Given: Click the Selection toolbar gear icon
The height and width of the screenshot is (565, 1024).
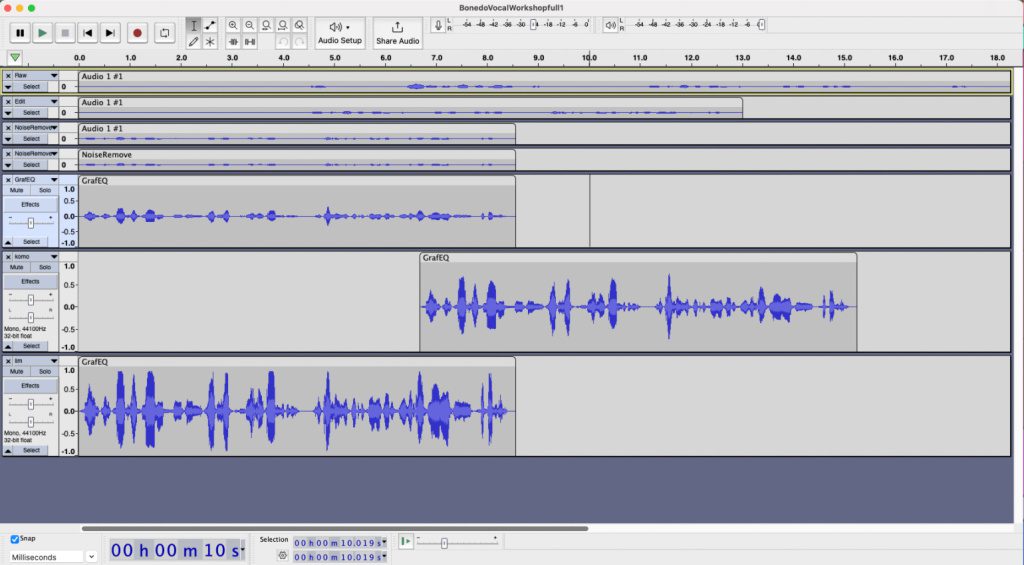Looking at the screenshot, I should click(x=282, y=556).
